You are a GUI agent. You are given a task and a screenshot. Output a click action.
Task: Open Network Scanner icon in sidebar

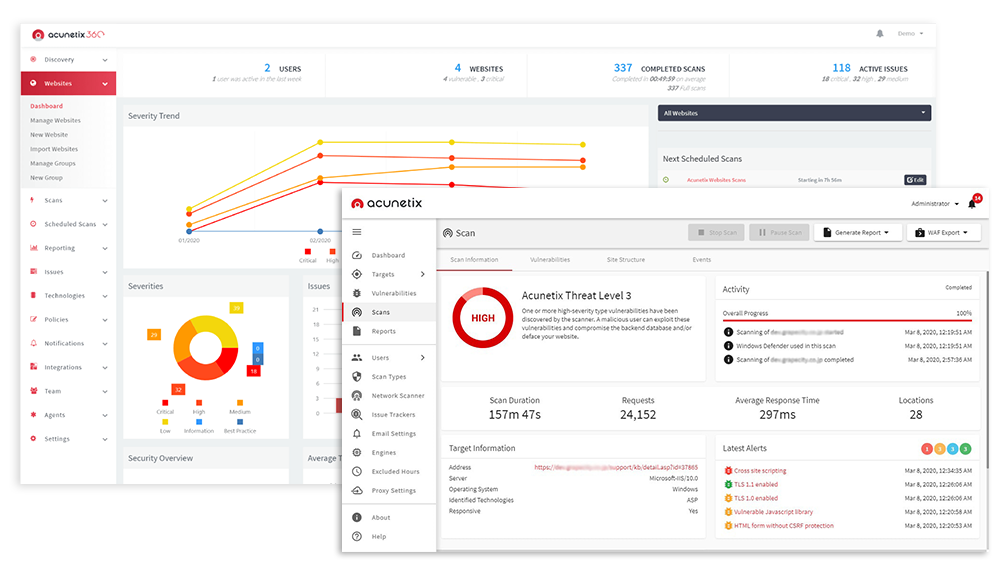(357, 396)
